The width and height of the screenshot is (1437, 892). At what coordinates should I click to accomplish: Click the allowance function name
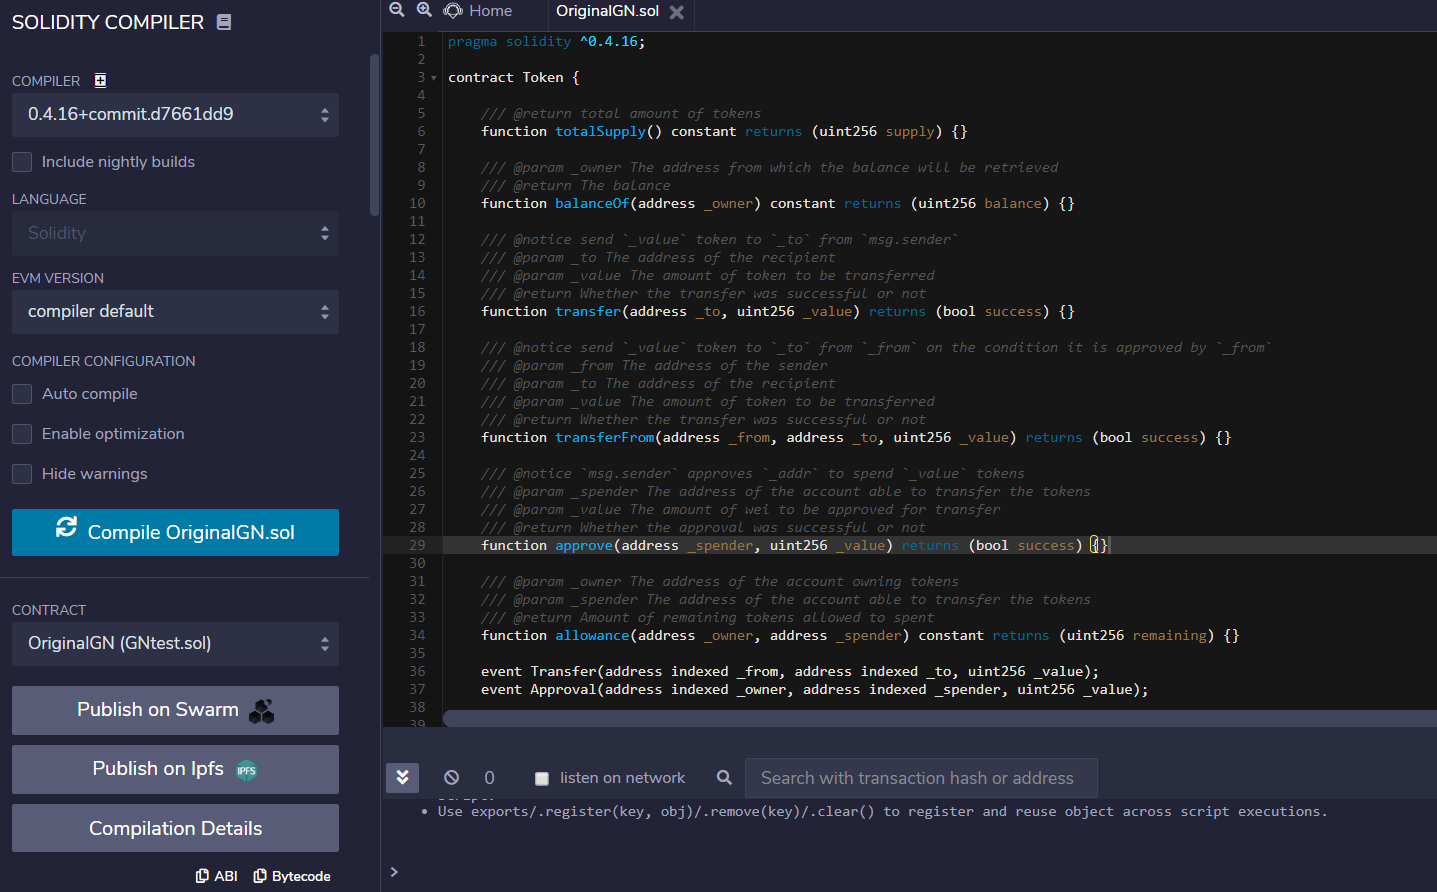(592, 635)
